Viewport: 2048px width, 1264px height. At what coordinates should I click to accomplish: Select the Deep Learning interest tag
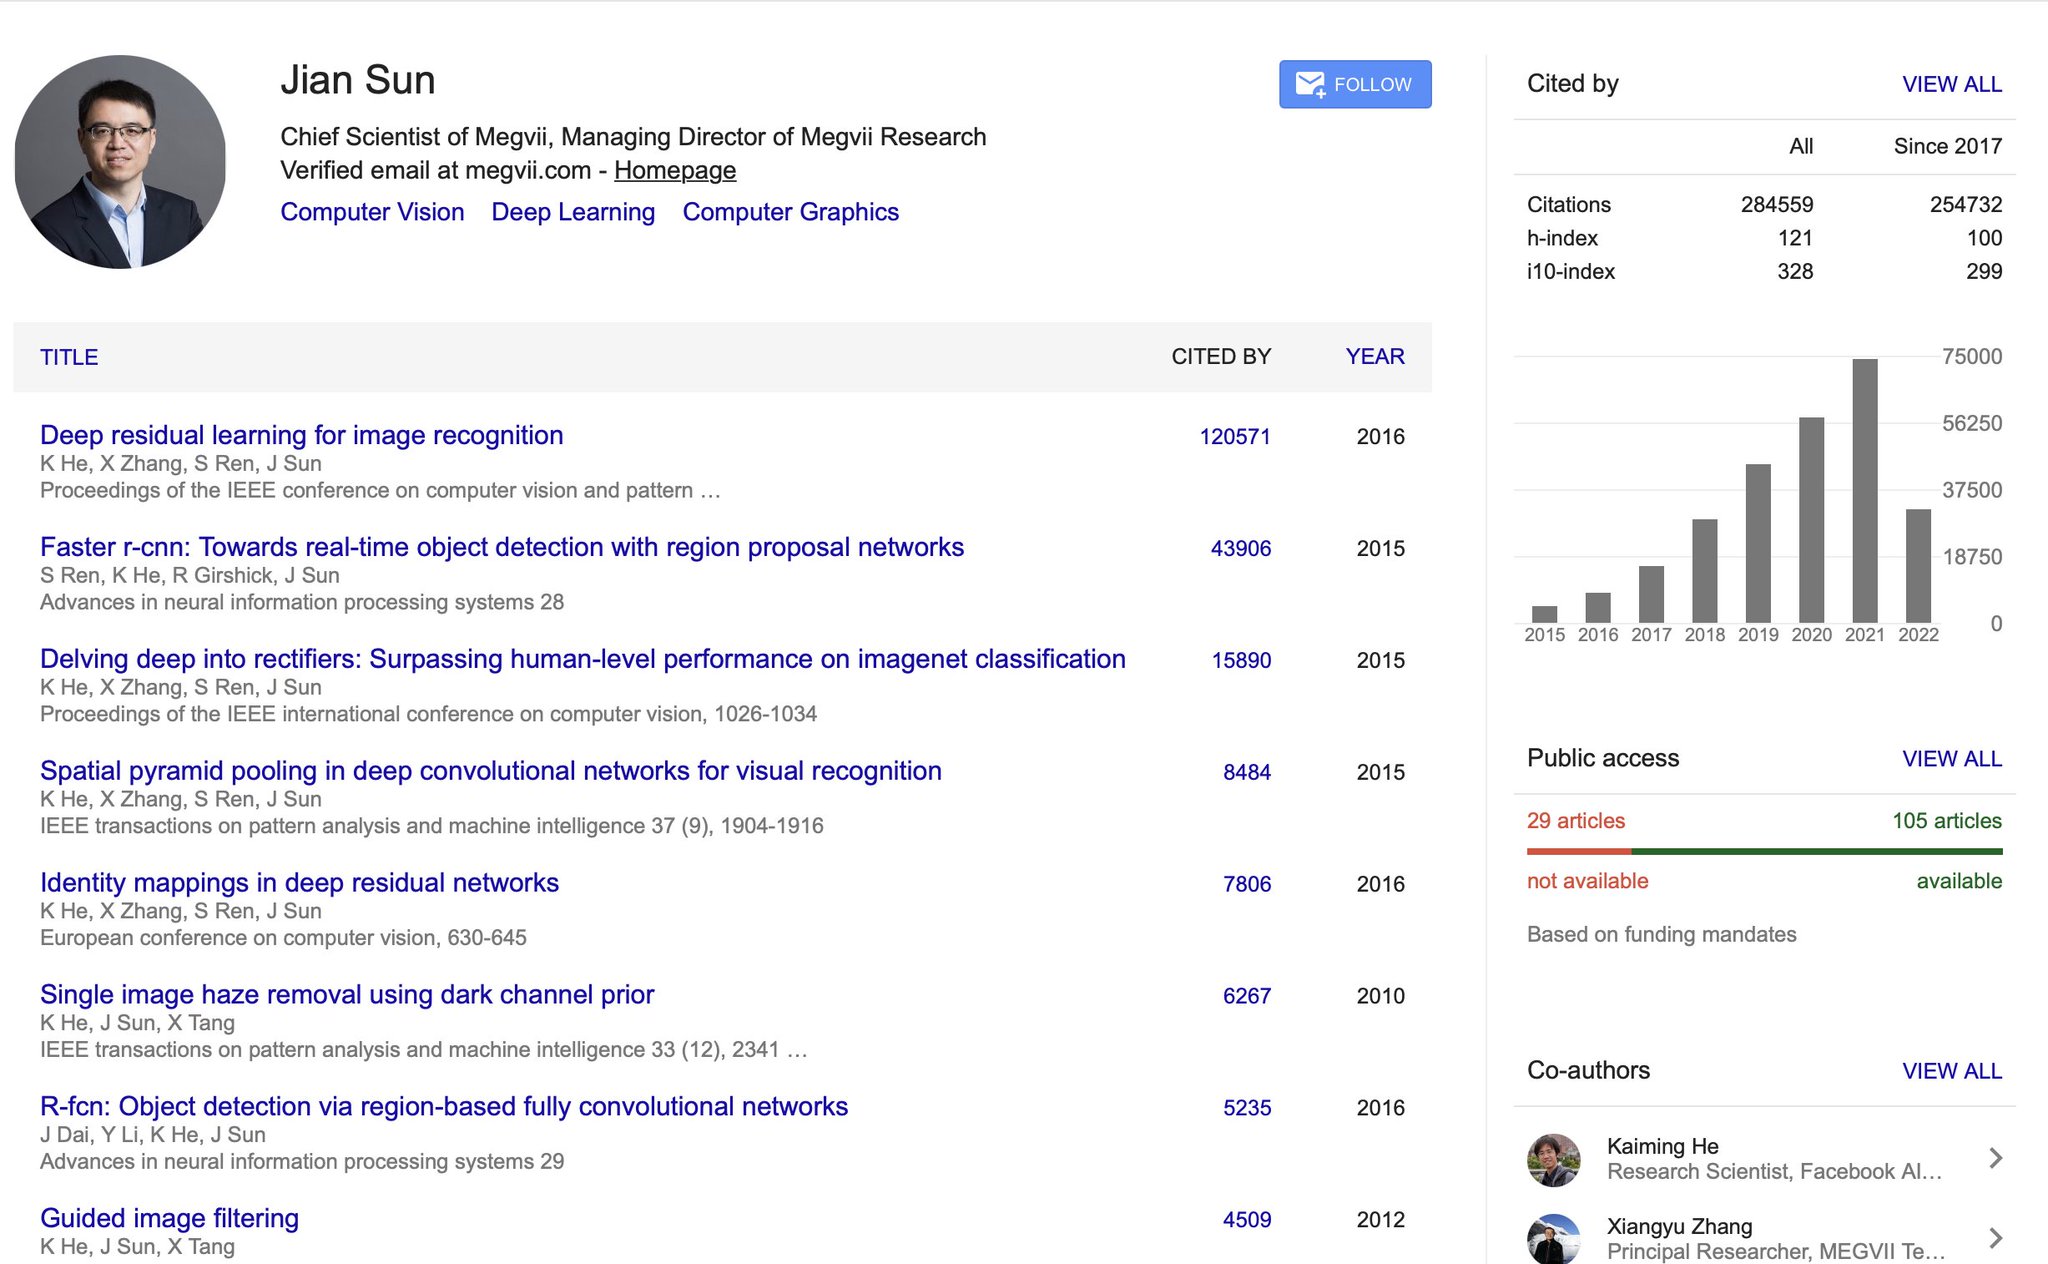point(573,212)
